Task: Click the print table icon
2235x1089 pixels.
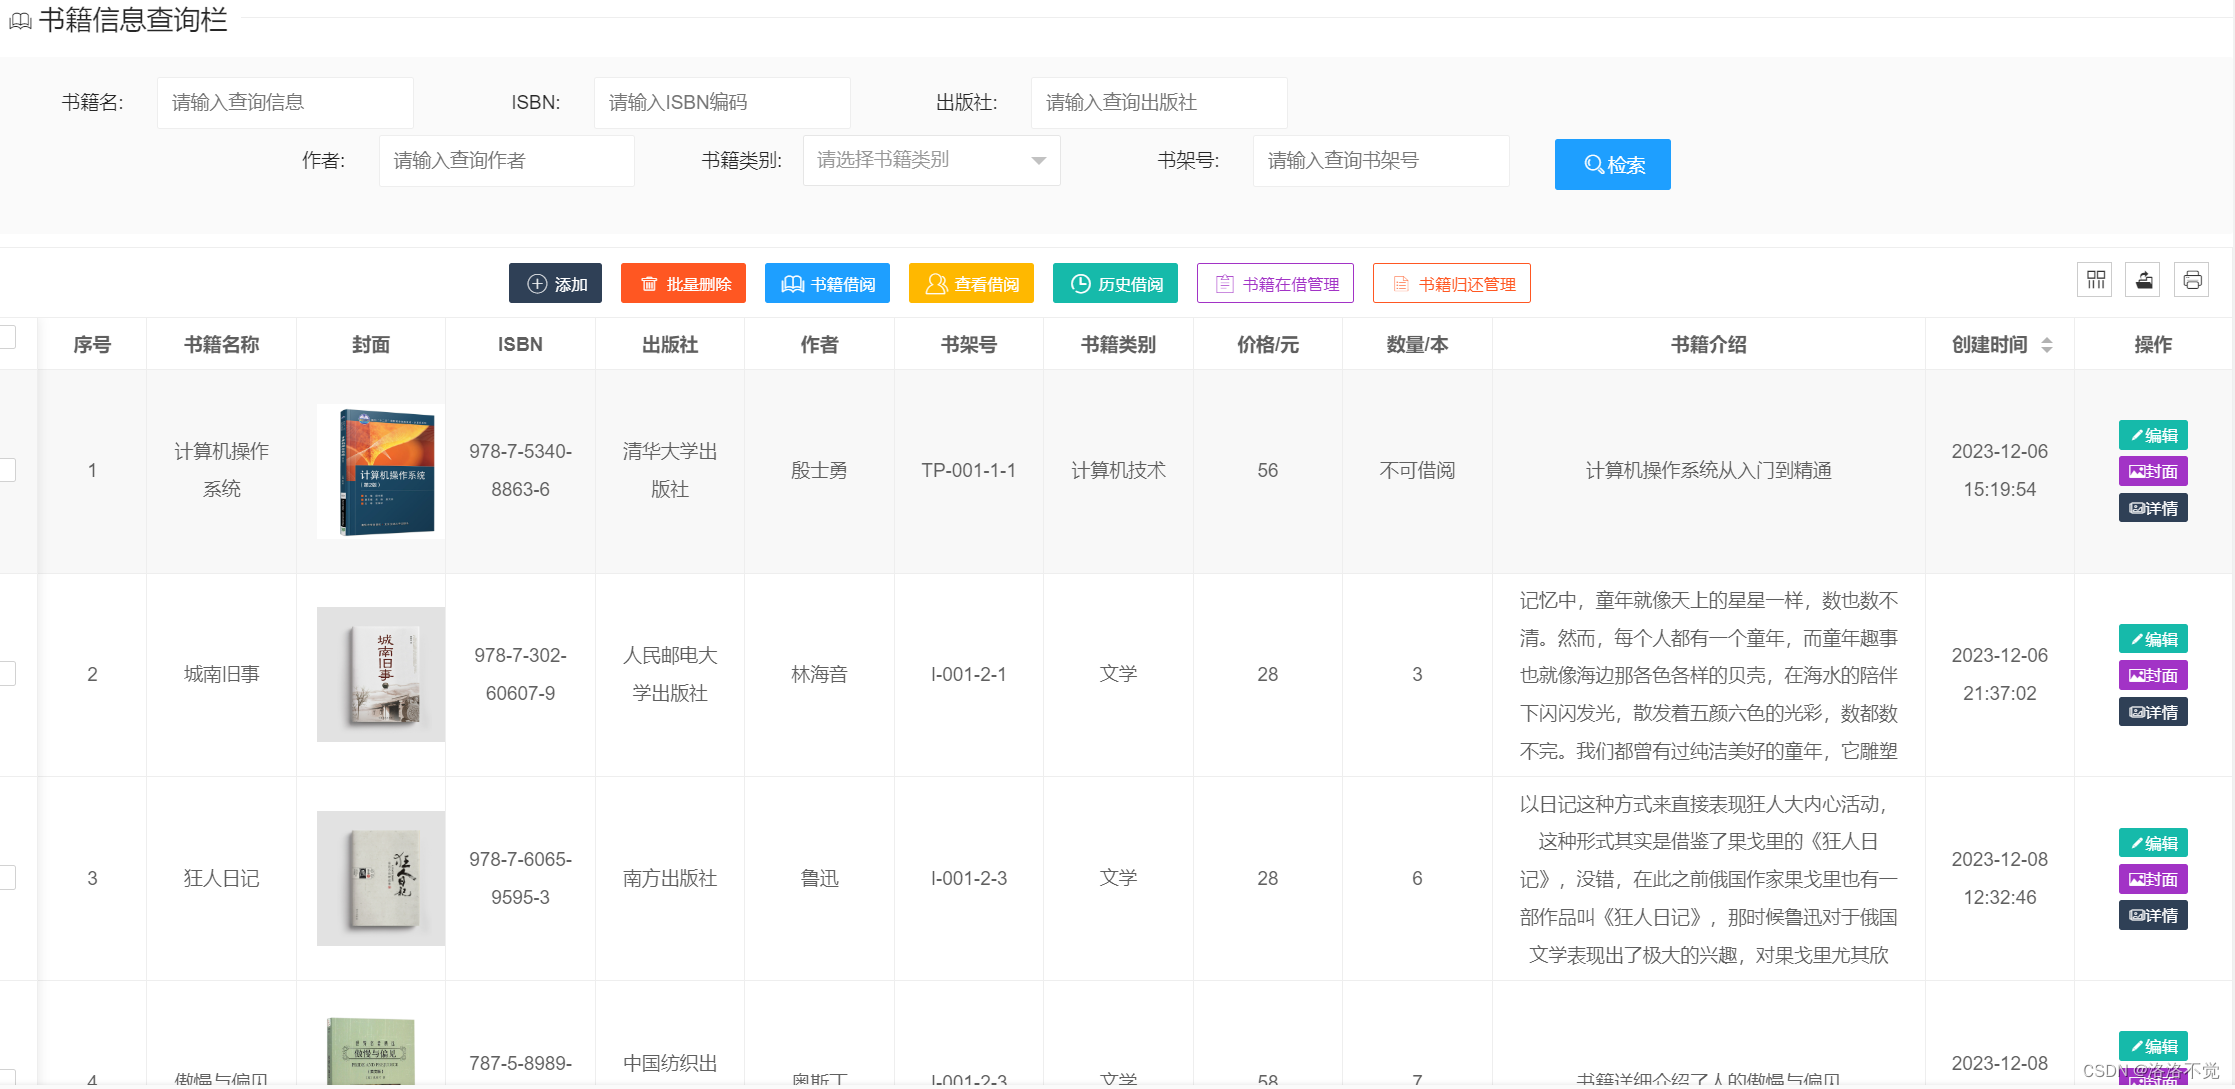Action: point(2192,280)
